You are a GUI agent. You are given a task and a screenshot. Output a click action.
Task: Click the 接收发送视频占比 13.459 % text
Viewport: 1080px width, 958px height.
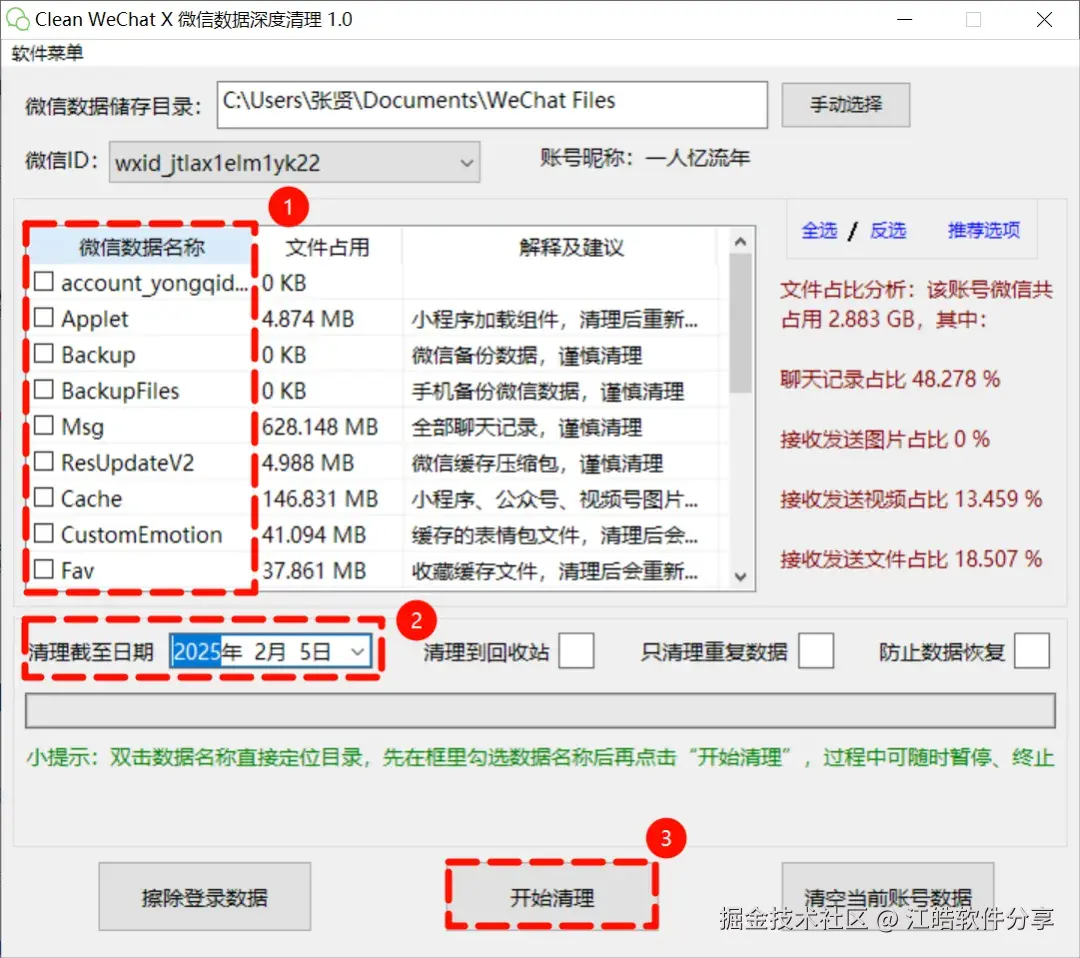click(x=911, y=499)
